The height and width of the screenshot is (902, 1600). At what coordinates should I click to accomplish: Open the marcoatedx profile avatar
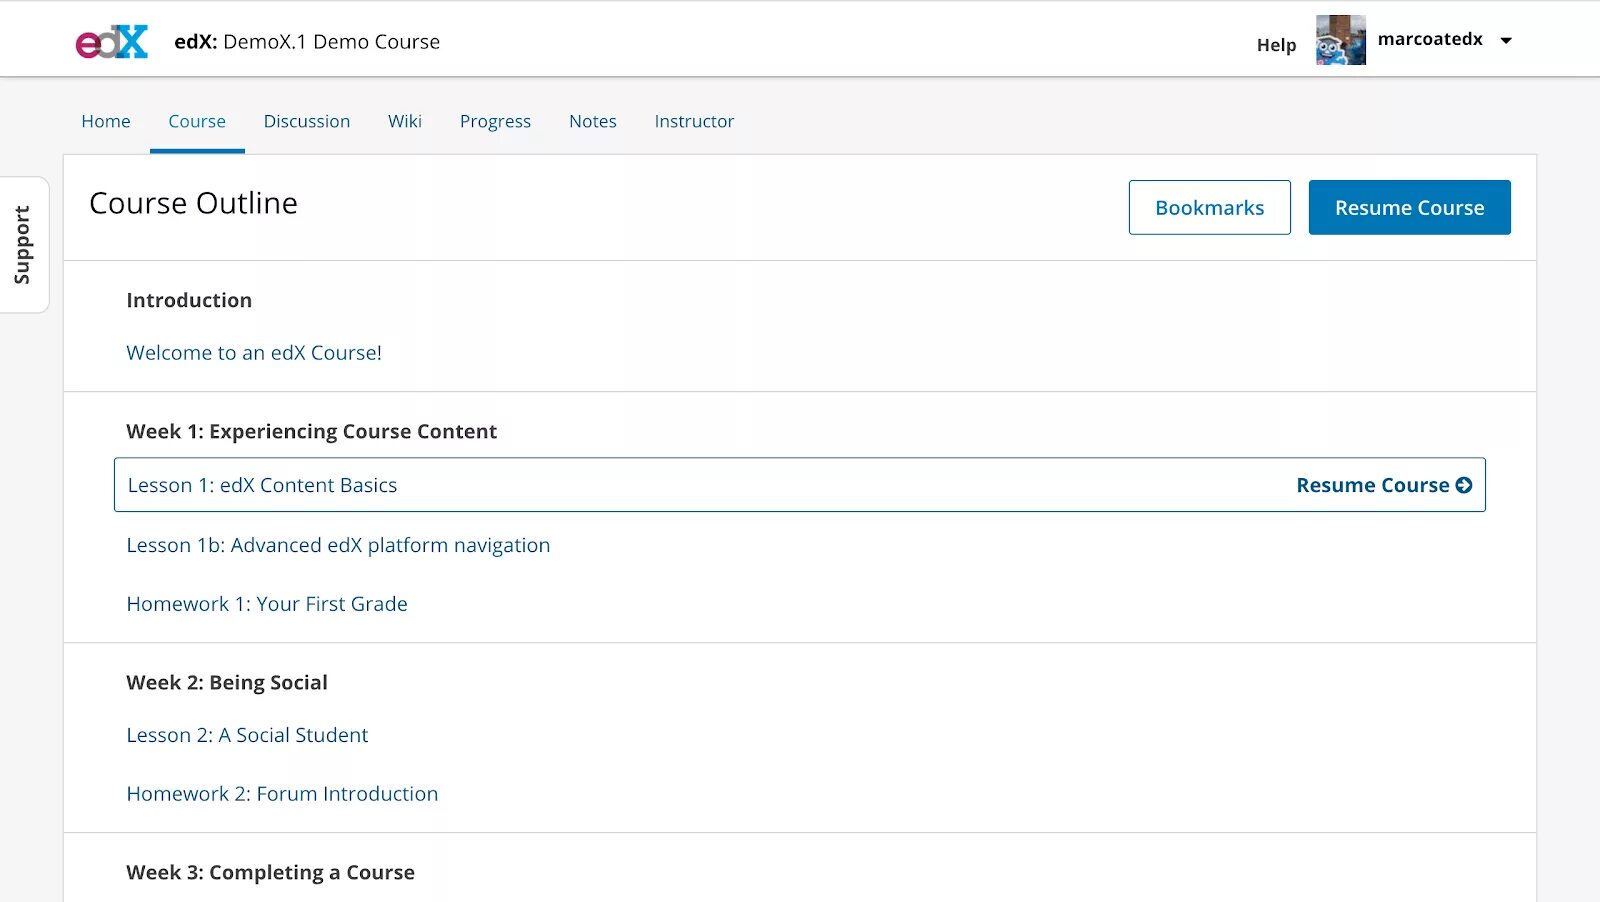(x=1340, y=40)
